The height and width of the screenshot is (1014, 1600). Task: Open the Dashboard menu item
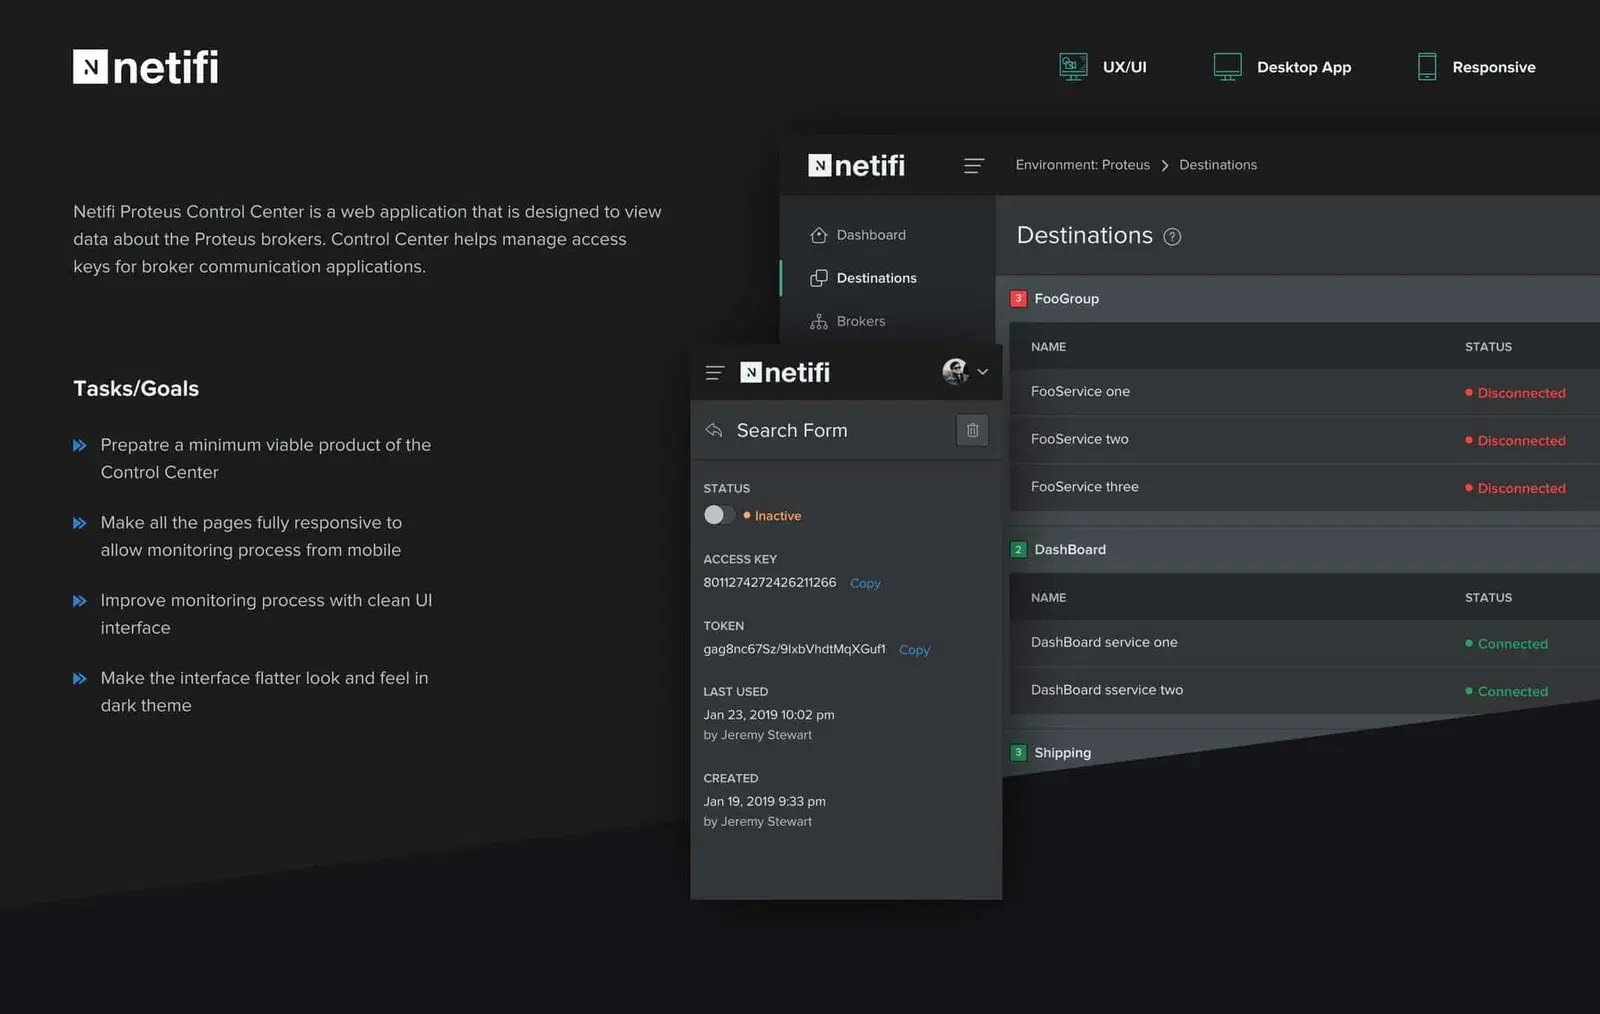[x=871, y=235]
